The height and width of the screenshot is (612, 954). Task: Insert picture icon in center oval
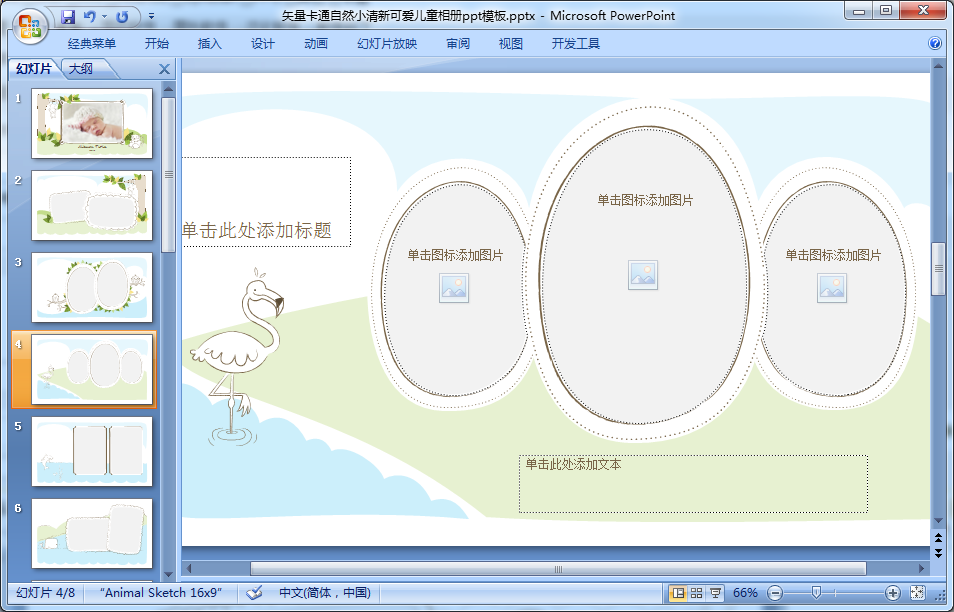[643, 274]
